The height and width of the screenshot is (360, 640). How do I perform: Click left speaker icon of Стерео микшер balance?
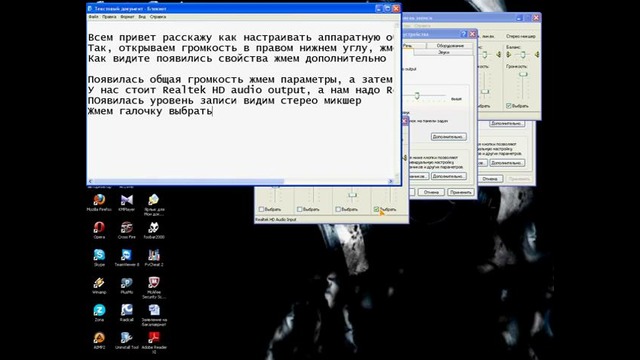click(509, 54)
